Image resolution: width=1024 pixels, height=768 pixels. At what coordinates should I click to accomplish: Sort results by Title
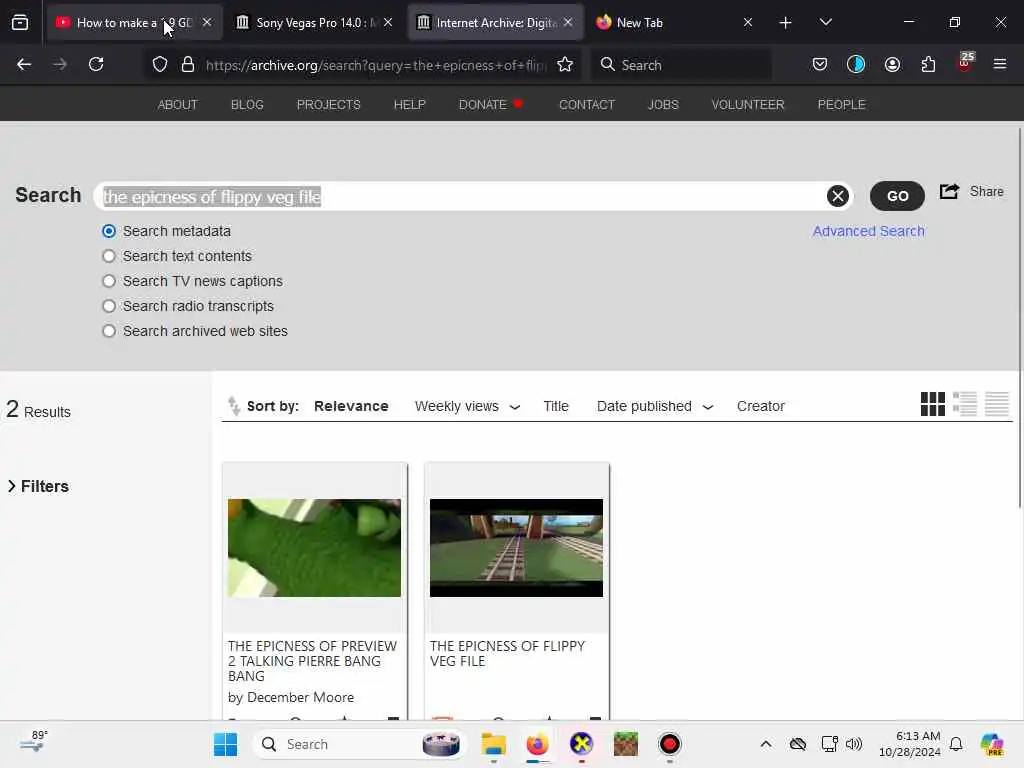[x=556, y=406]
